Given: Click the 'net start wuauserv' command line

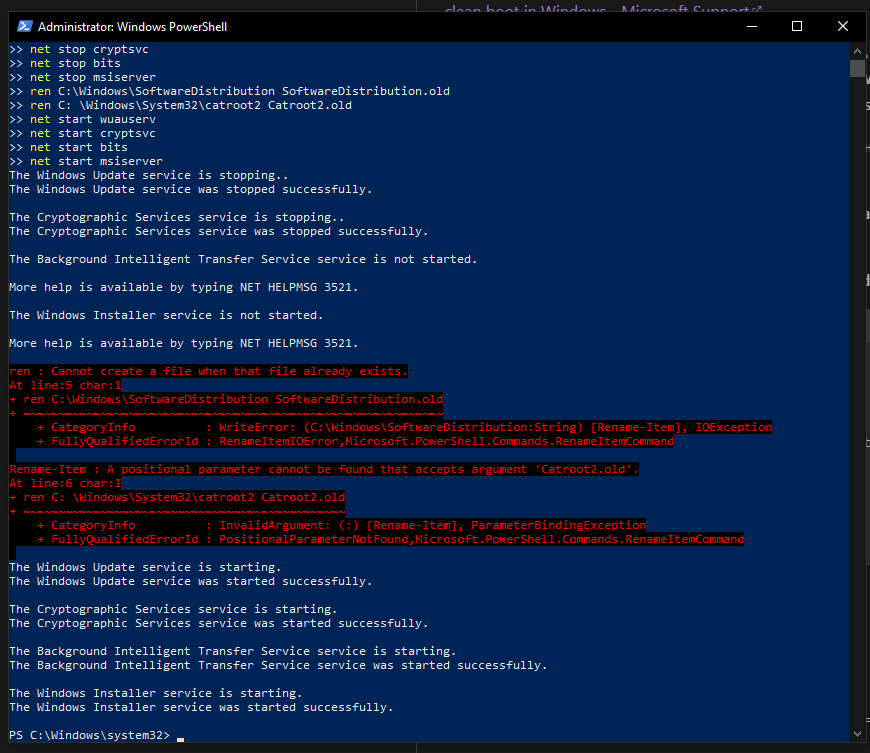Looking at the screenshot, I should coord(83,119).
